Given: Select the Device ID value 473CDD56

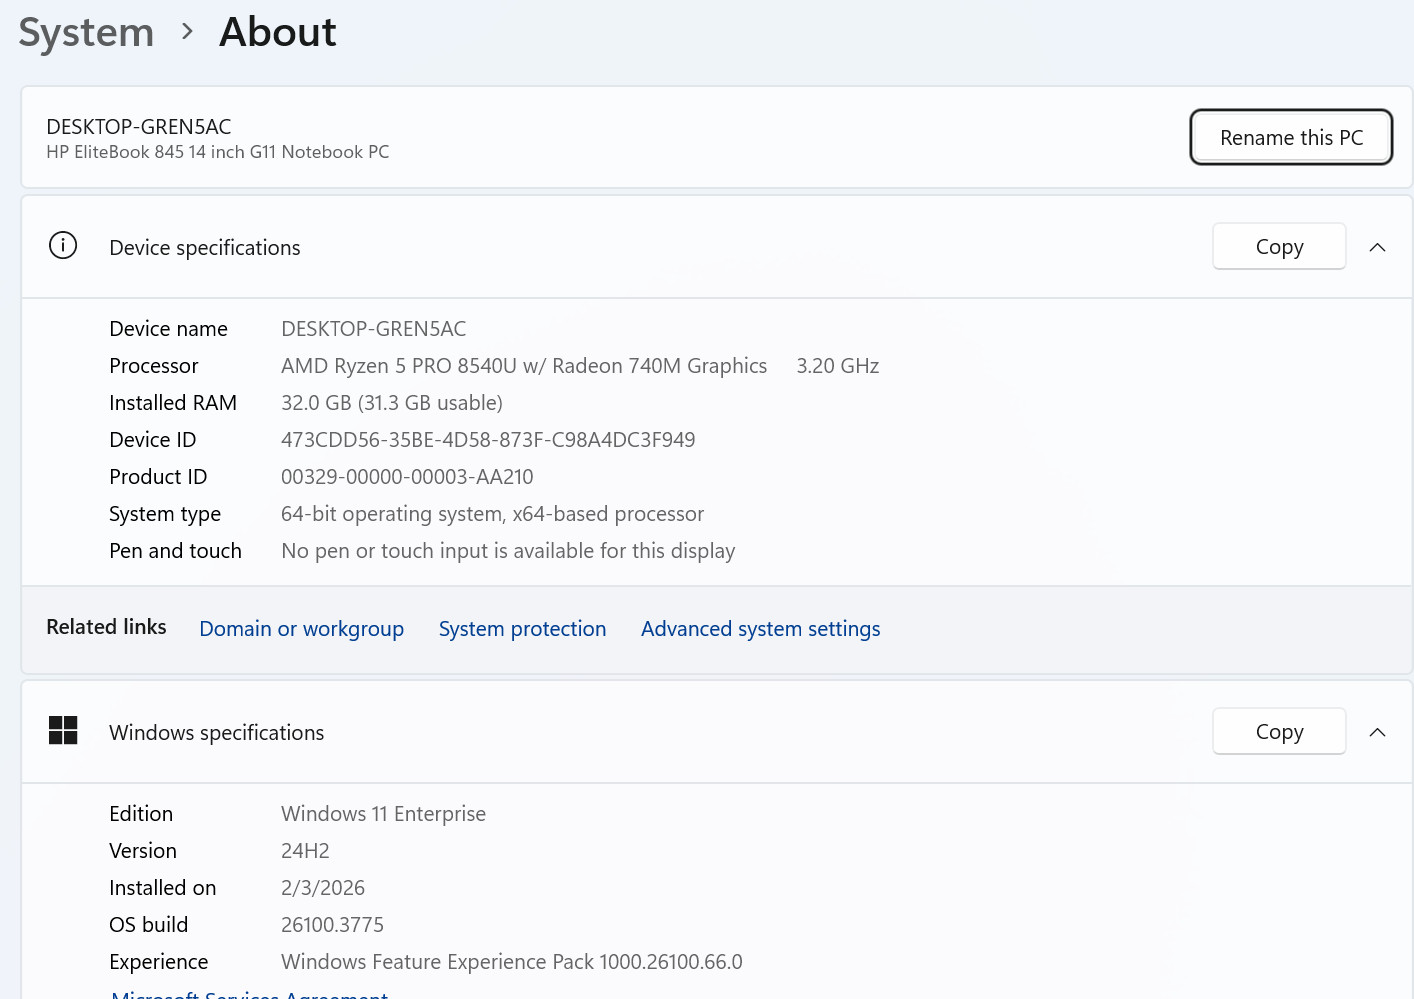Looking at the screenshot, I should point(488,440).
